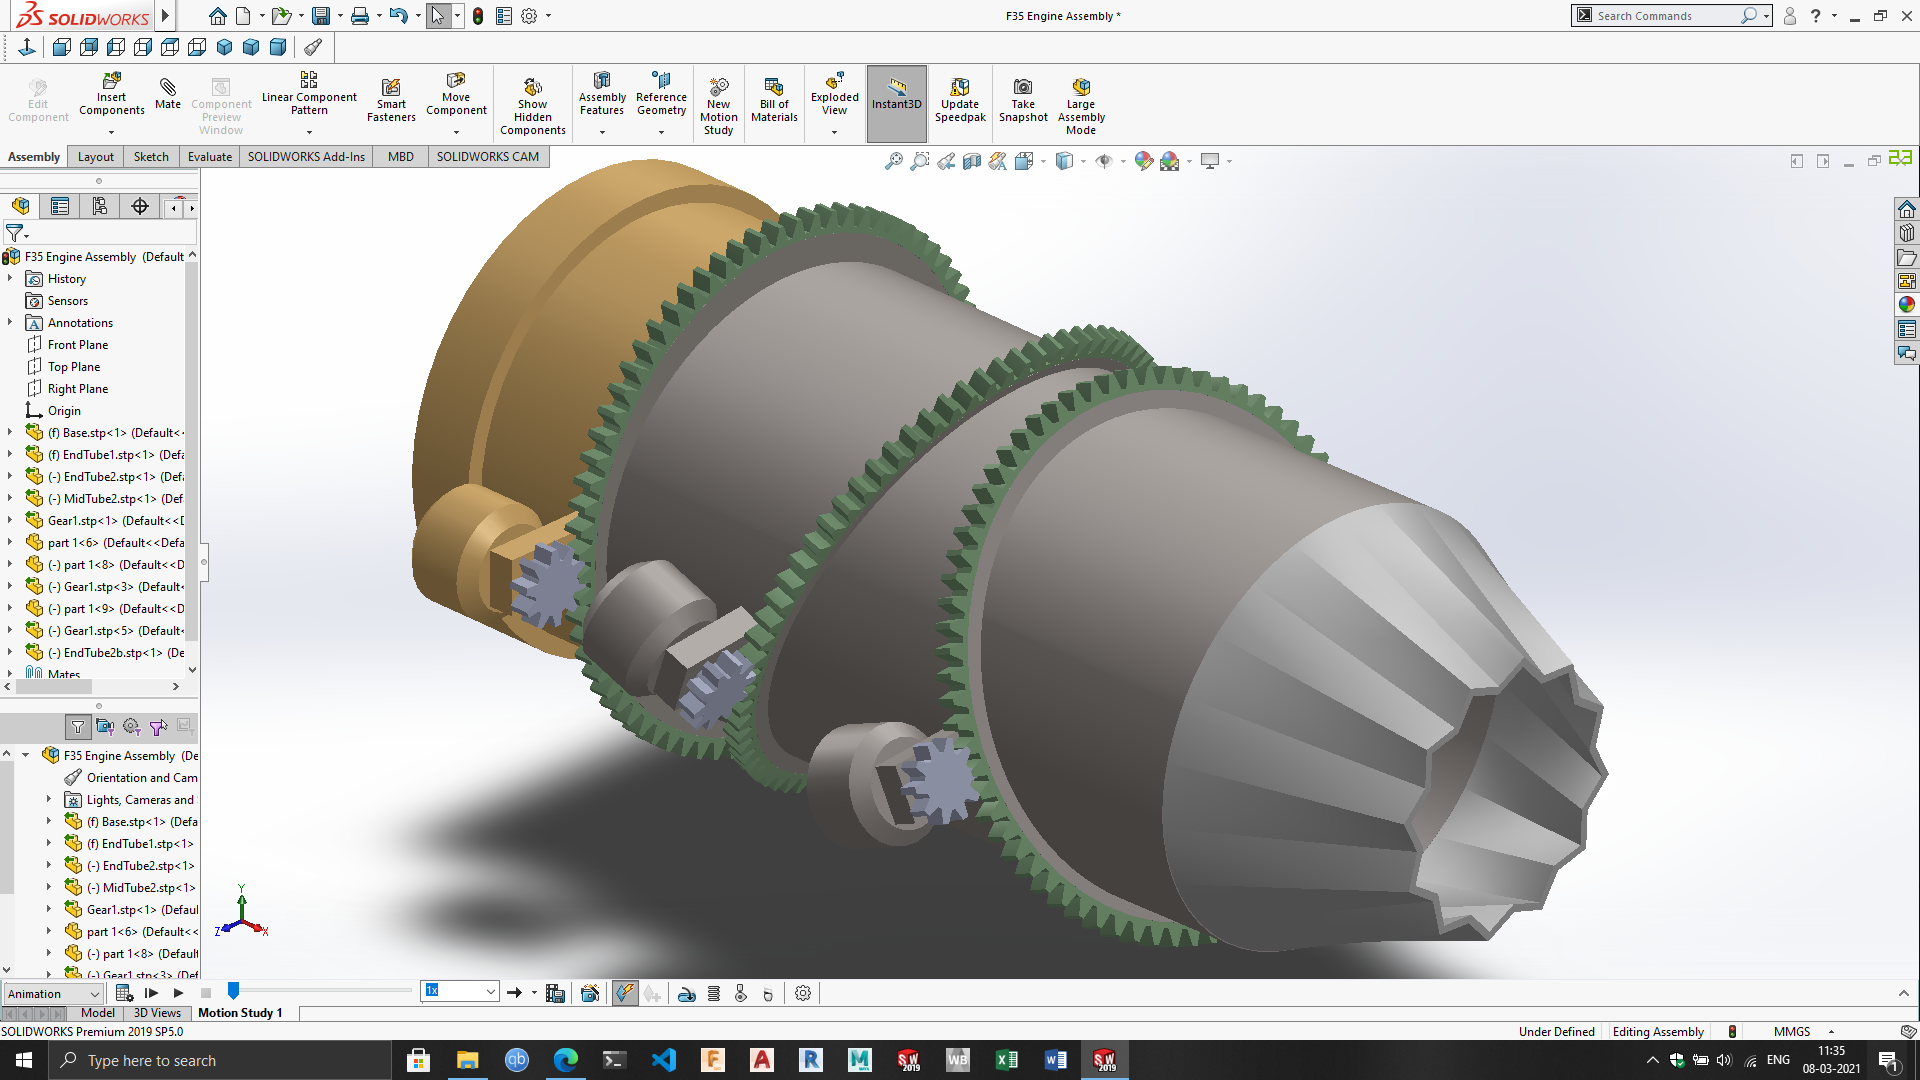
Task: Expand Base.stp<1> component in tree
Action: tap(10, 433)
